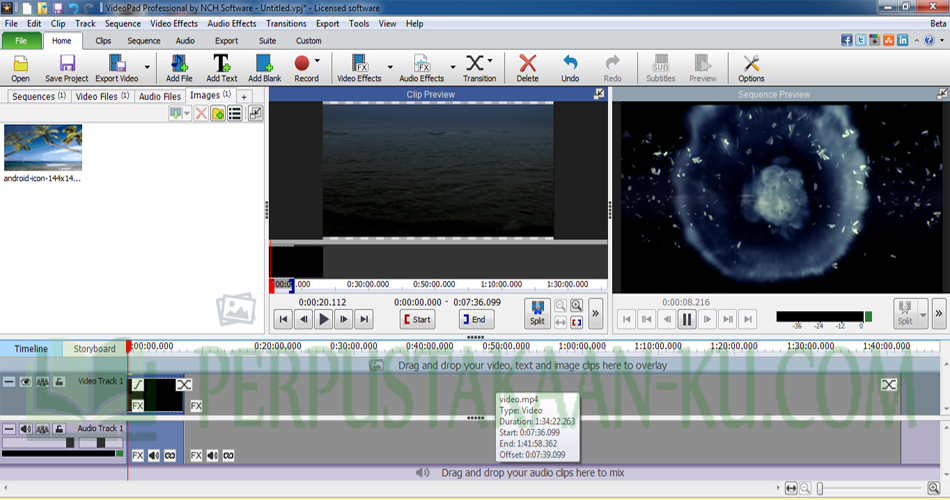Open the Audio Effects tool
The width and height of the screenshot is (950, 500).
pyautogui.click(x=422, y=68)
